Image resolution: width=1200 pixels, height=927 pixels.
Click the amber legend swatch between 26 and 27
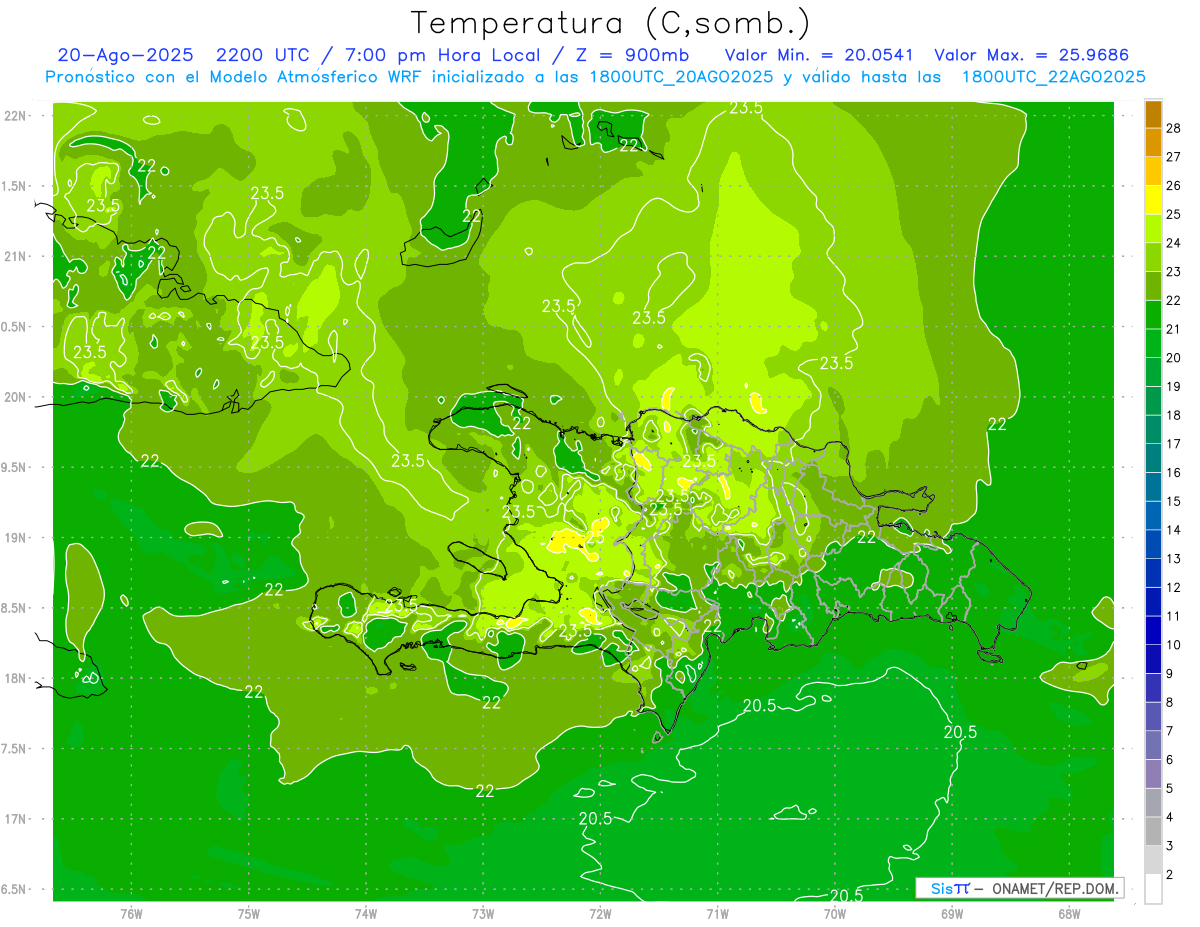[1153, 171]
